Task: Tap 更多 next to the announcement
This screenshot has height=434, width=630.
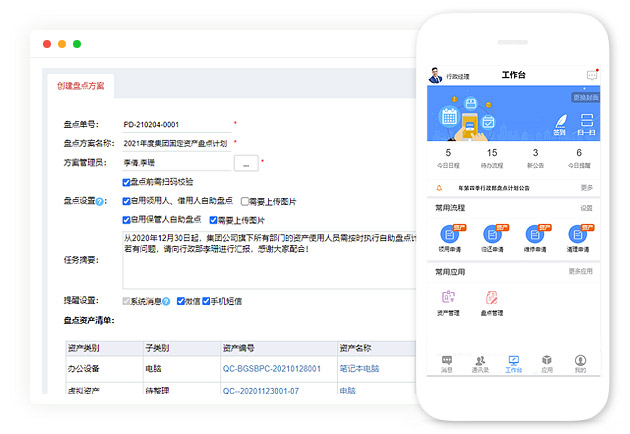Action: tap(587, 188)
